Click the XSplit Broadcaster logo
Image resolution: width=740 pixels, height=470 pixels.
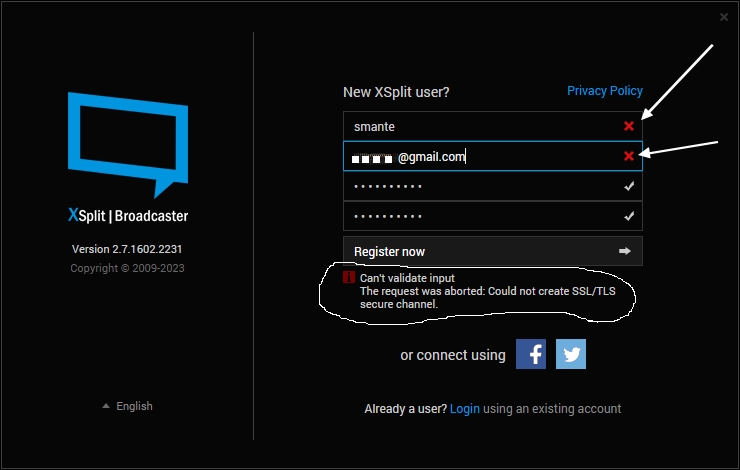tap(128, 157)
